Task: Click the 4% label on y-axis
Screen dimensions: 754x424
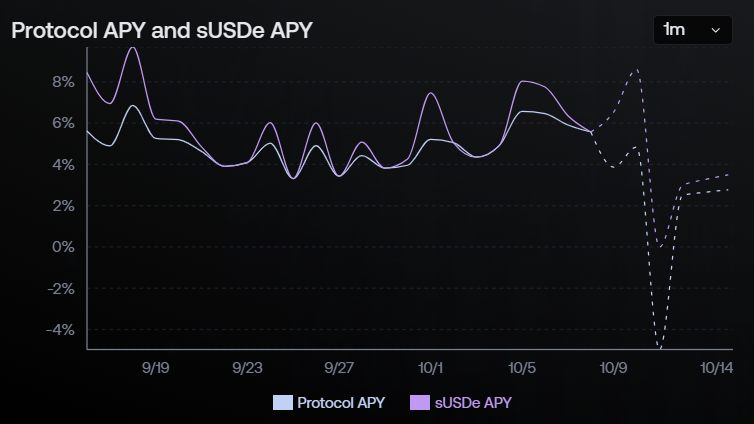Action: click(63, 165)
